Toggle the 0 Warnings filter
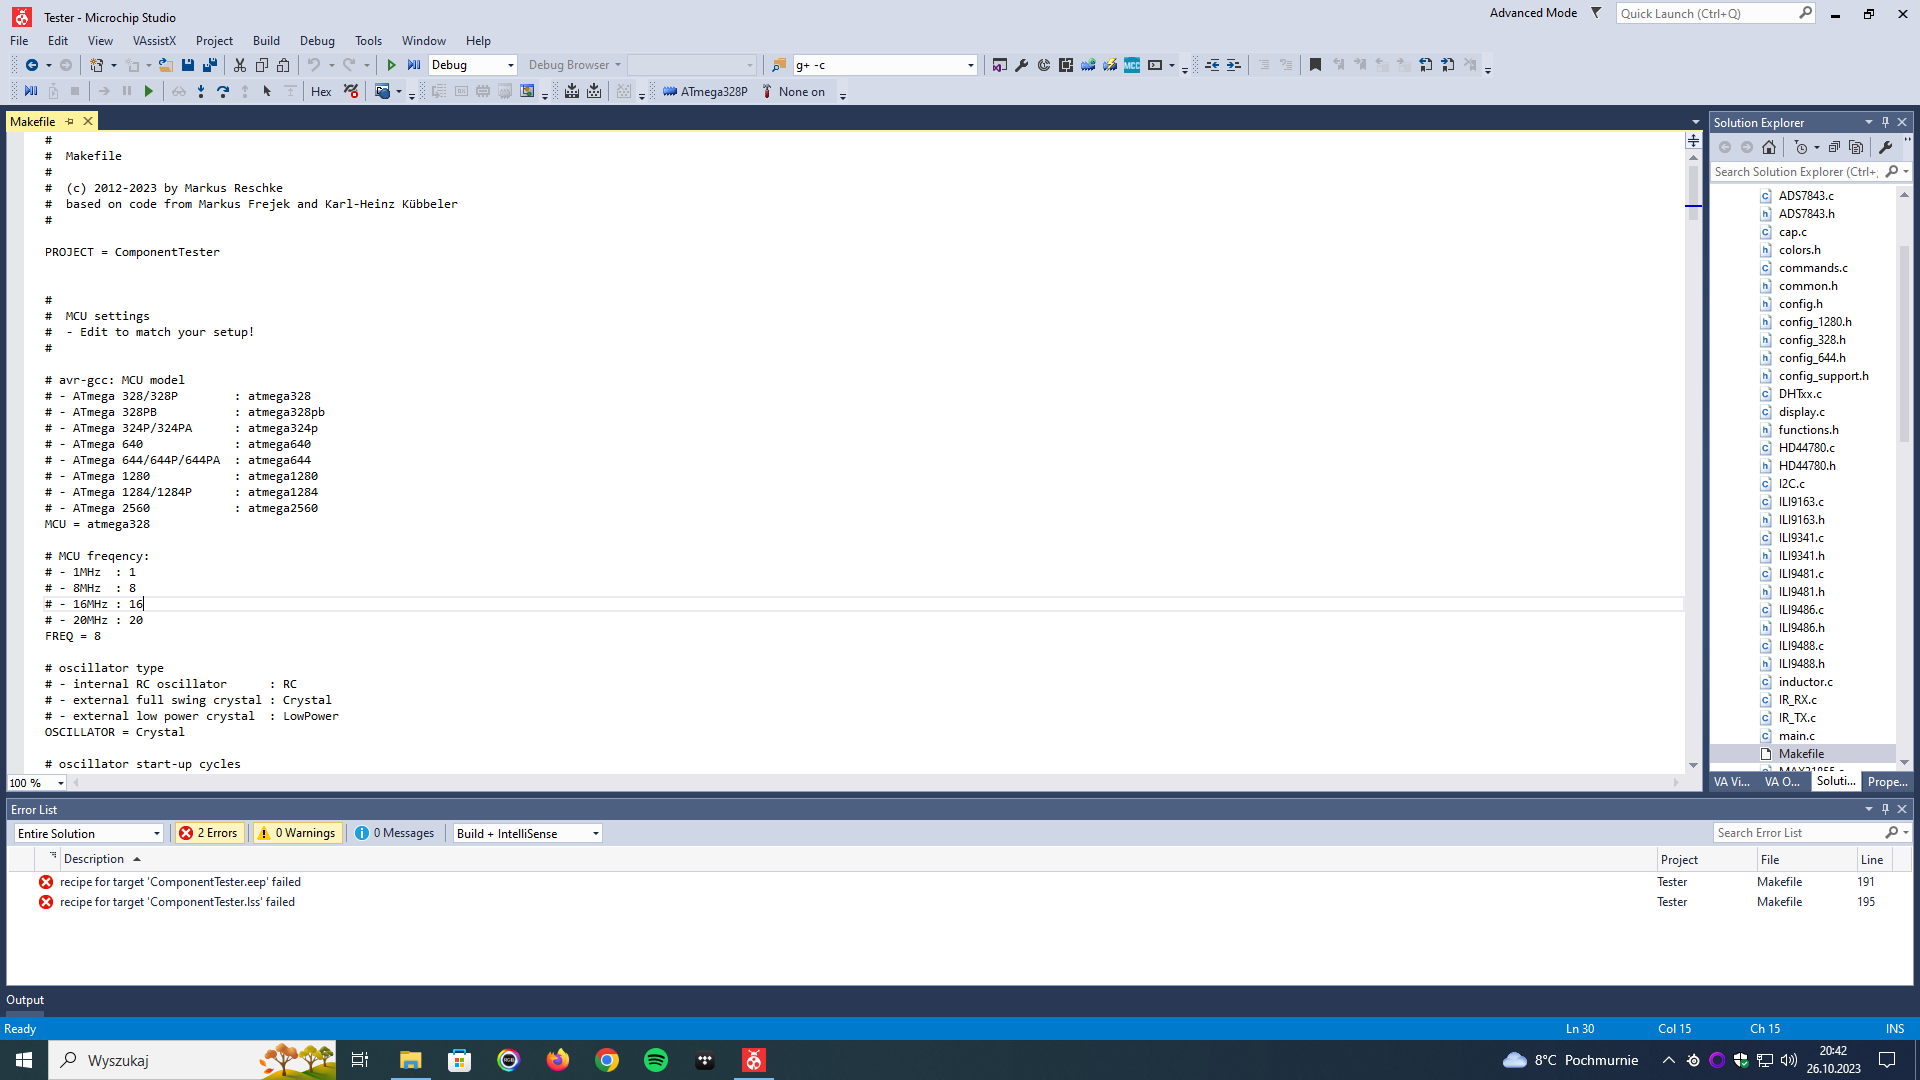This screenshot has width=1920, height=1080. pyautogui.click(x=297, y=833)
